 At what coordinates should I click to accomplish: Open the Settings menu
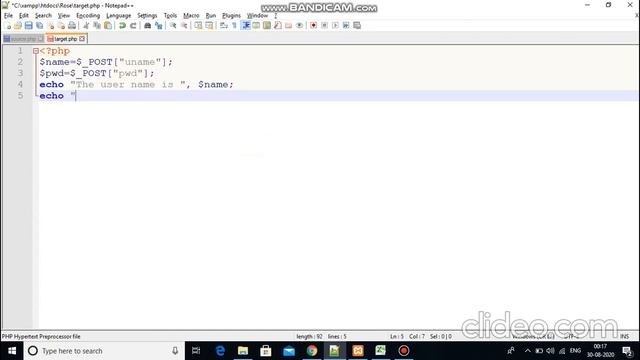[147, 16]
